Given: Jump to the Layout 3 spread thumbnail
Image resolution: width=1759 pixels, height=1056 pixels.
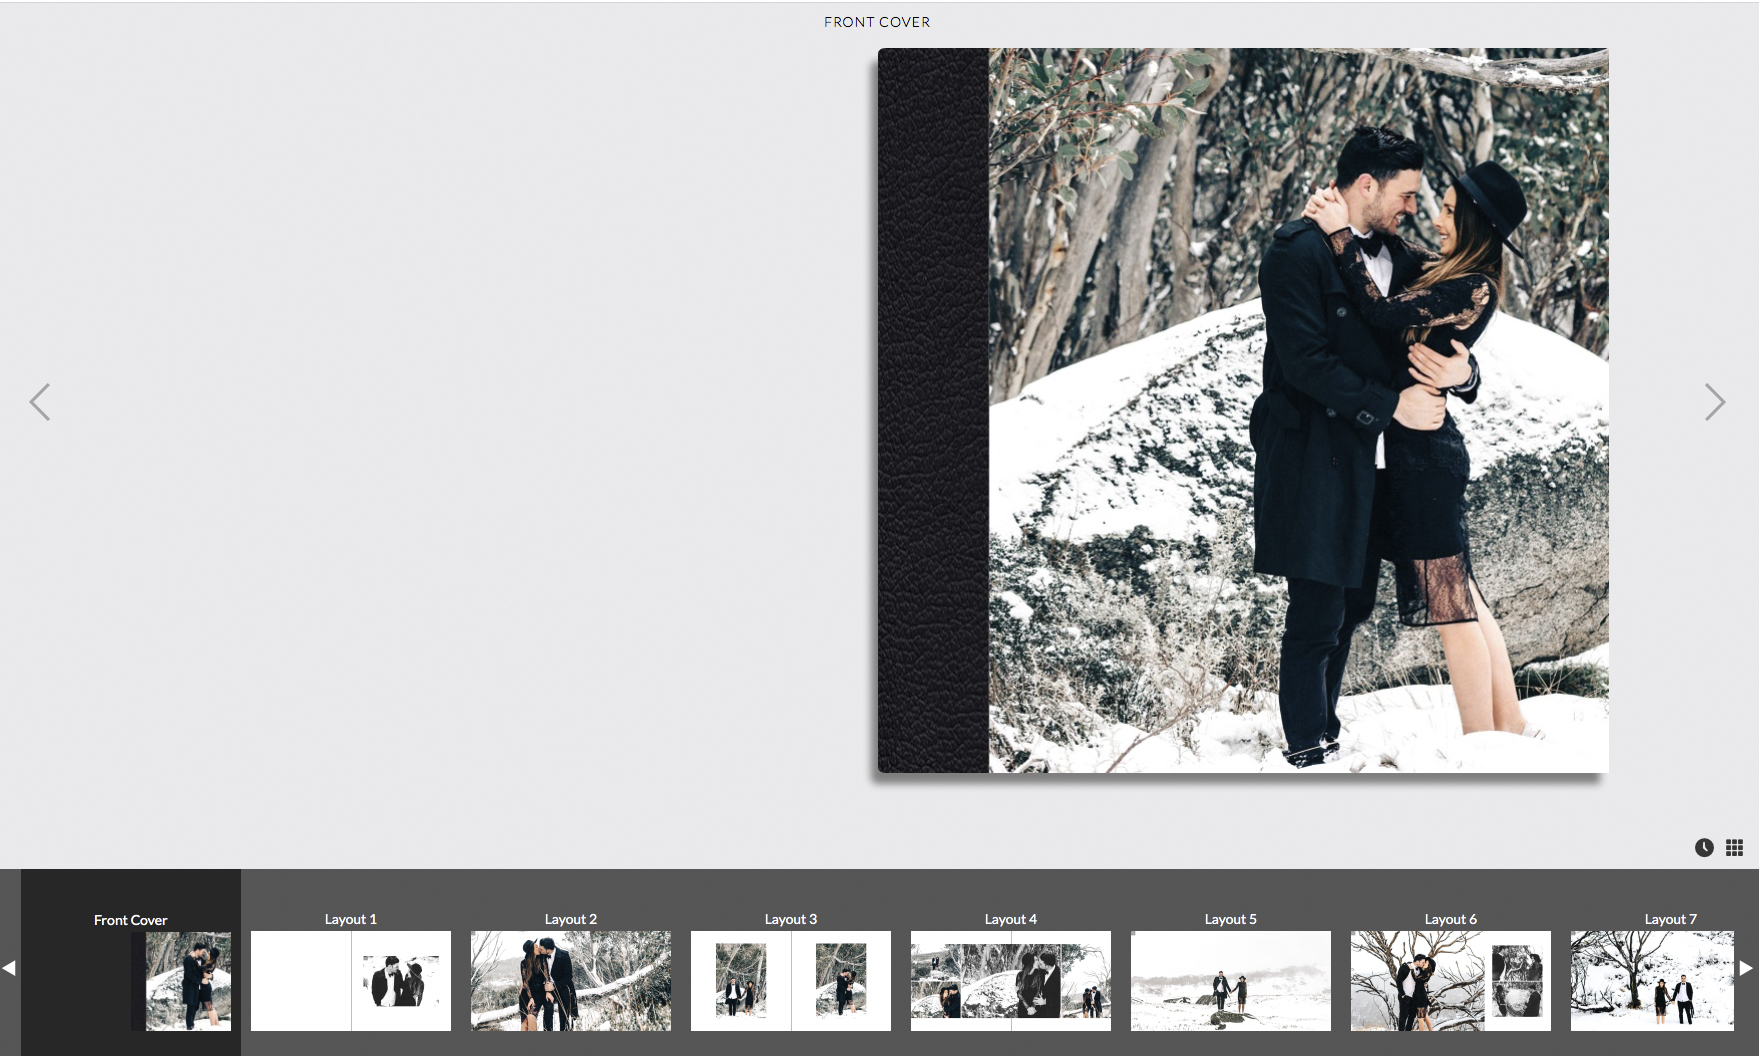Looking at the screenshot, I should pyautogui.click(x=790, y=981).
